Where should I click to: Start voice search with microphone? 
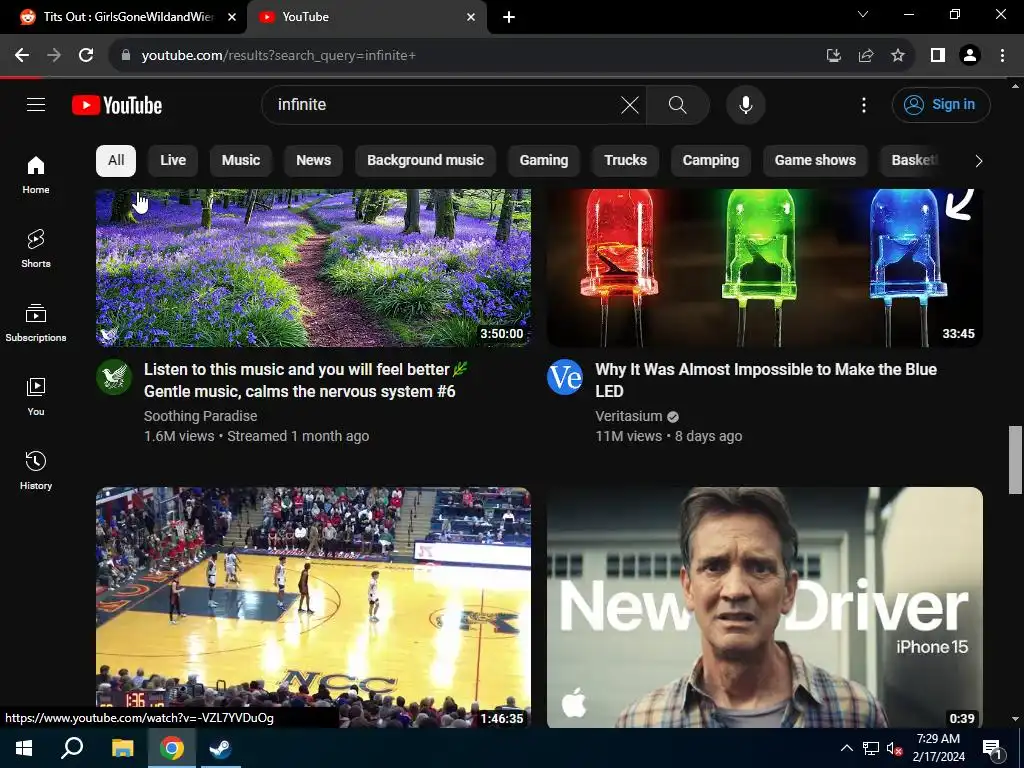pyautogui.click(x=745, y=104)
